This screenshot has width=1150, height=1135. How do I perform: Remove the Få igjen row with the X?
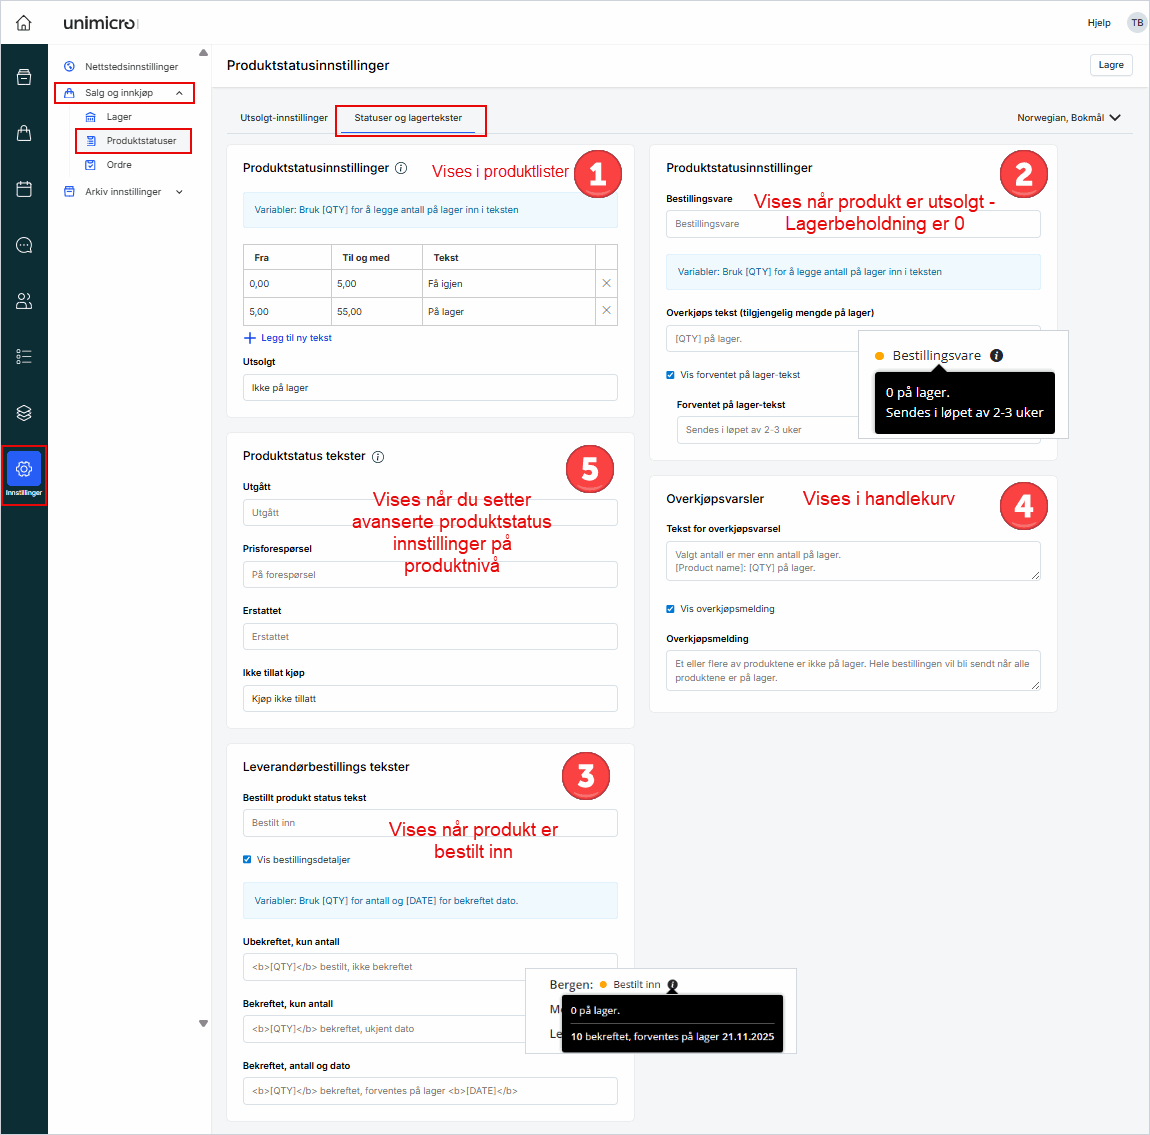pos(607,283)
